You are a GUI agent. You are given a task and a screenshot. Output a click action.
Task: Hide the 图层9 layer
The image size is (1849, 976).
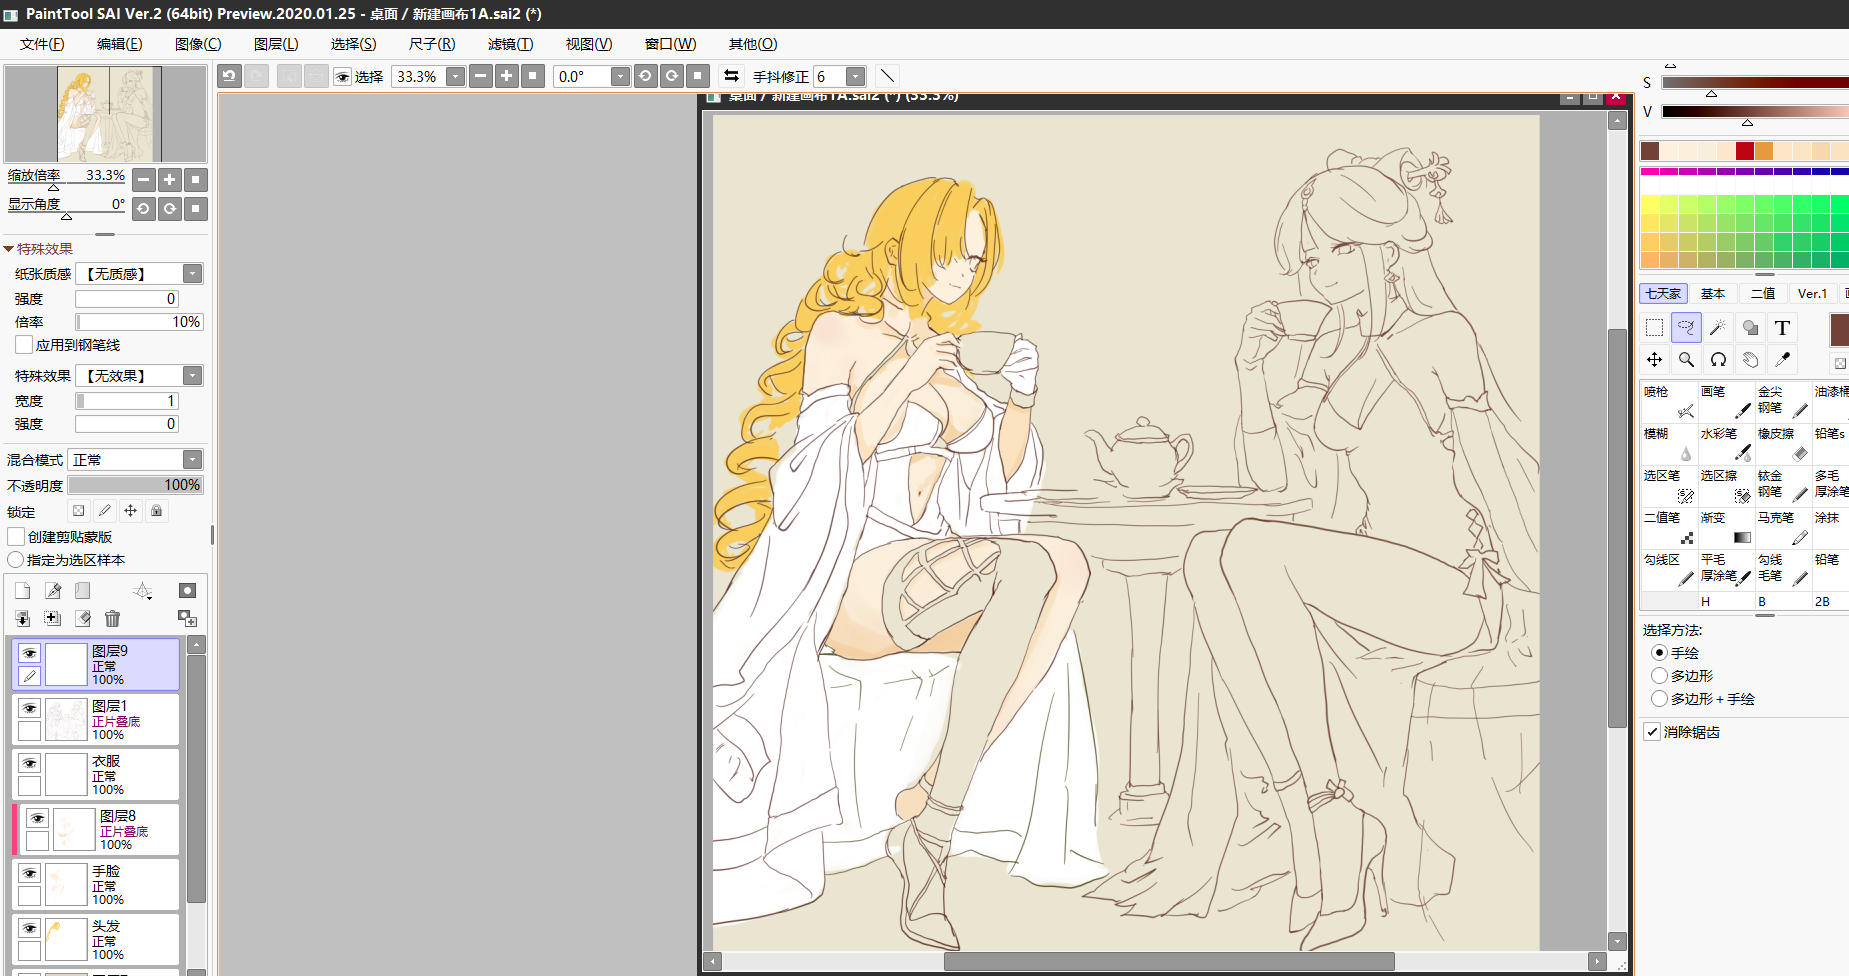[30, 653]
